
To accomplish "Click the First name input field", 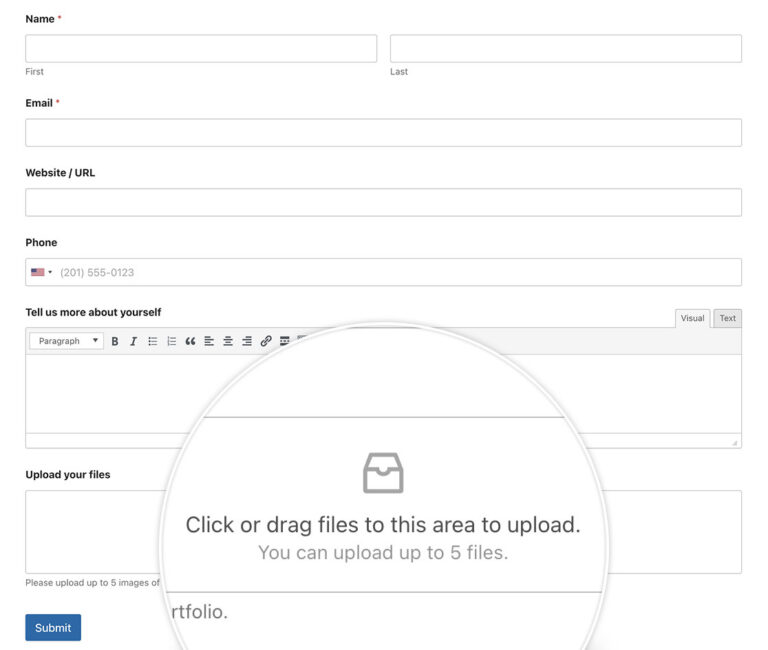I will pyautogui.click(x=201, y=49).
